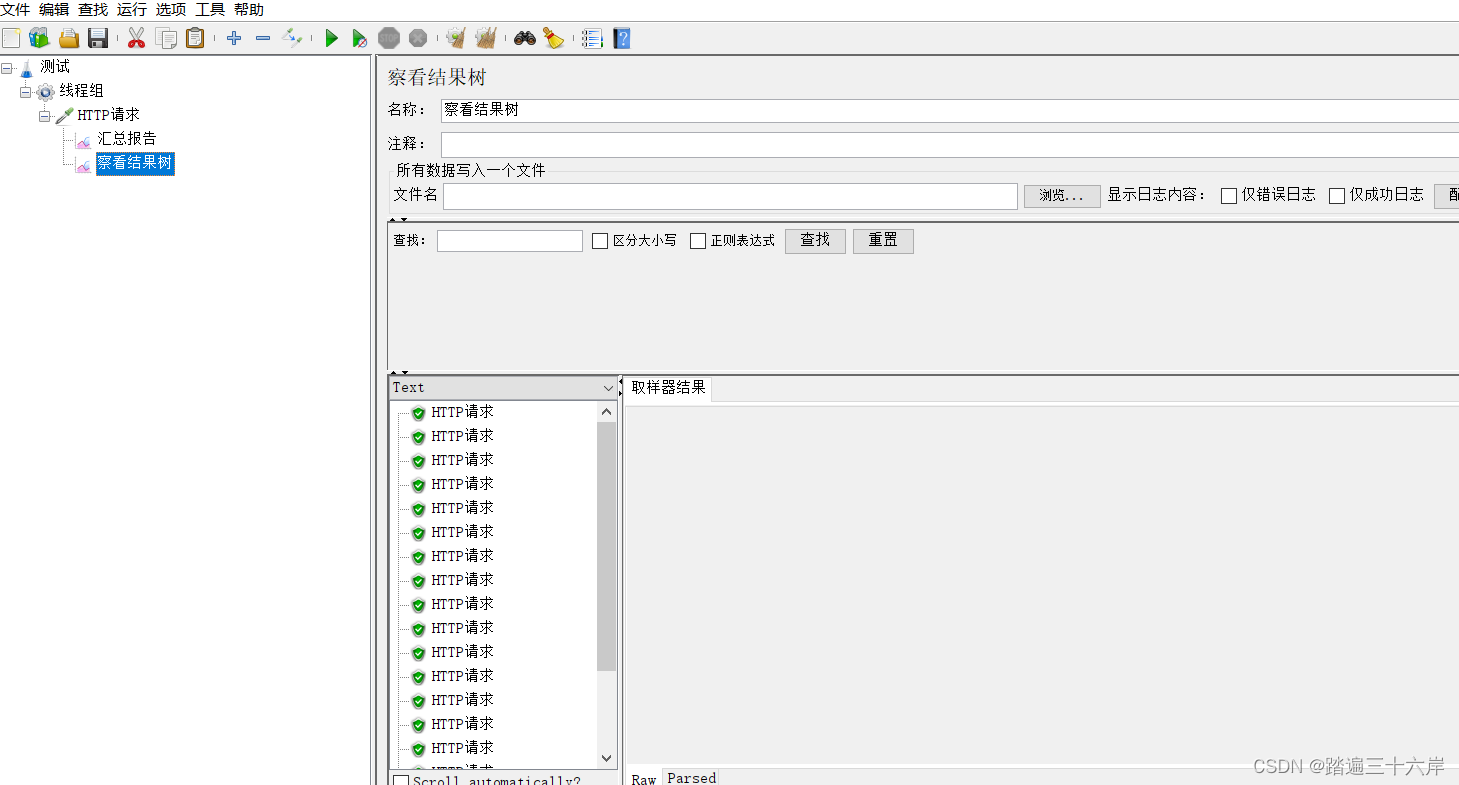The width and height of the screenshot is (1459, 785).
Task: Click the chart icon beside 汇总报告
Action: (84, 140)
